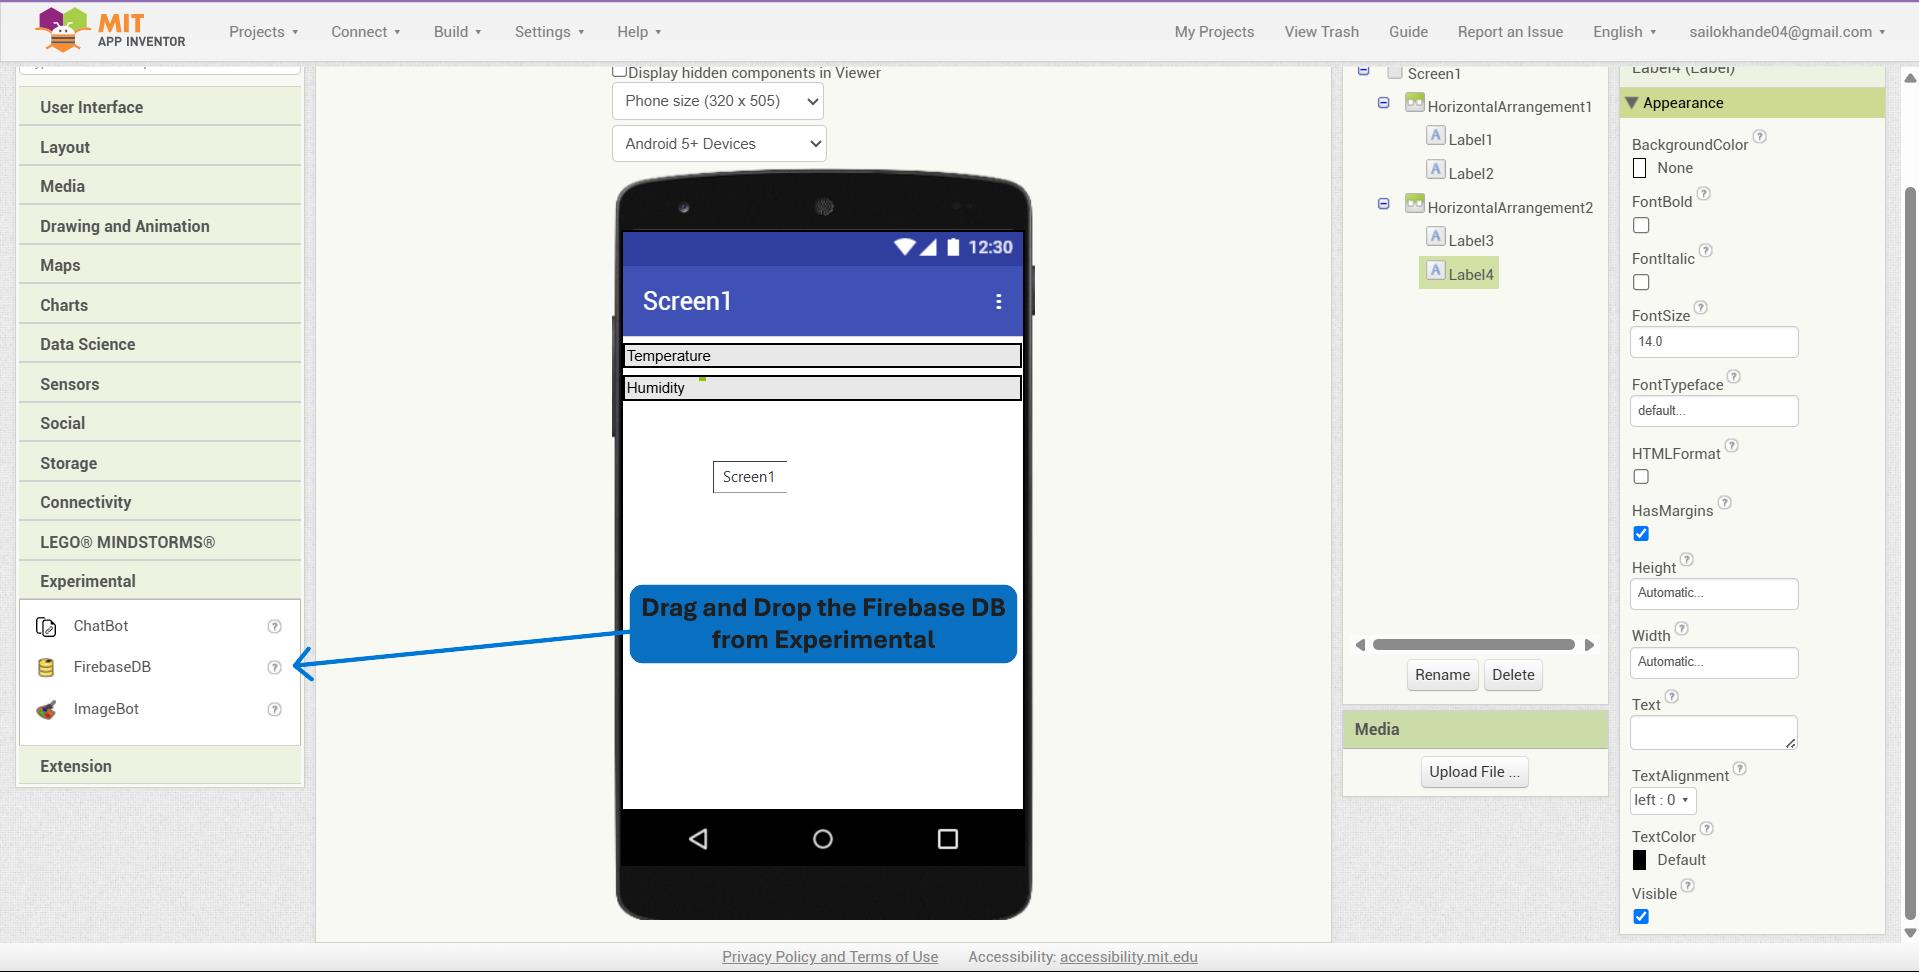This screenshot has width=1919, height=972.
Task: Click HorizontalArrangement1 component icon in tree
Action: [x=1414, y=103]
